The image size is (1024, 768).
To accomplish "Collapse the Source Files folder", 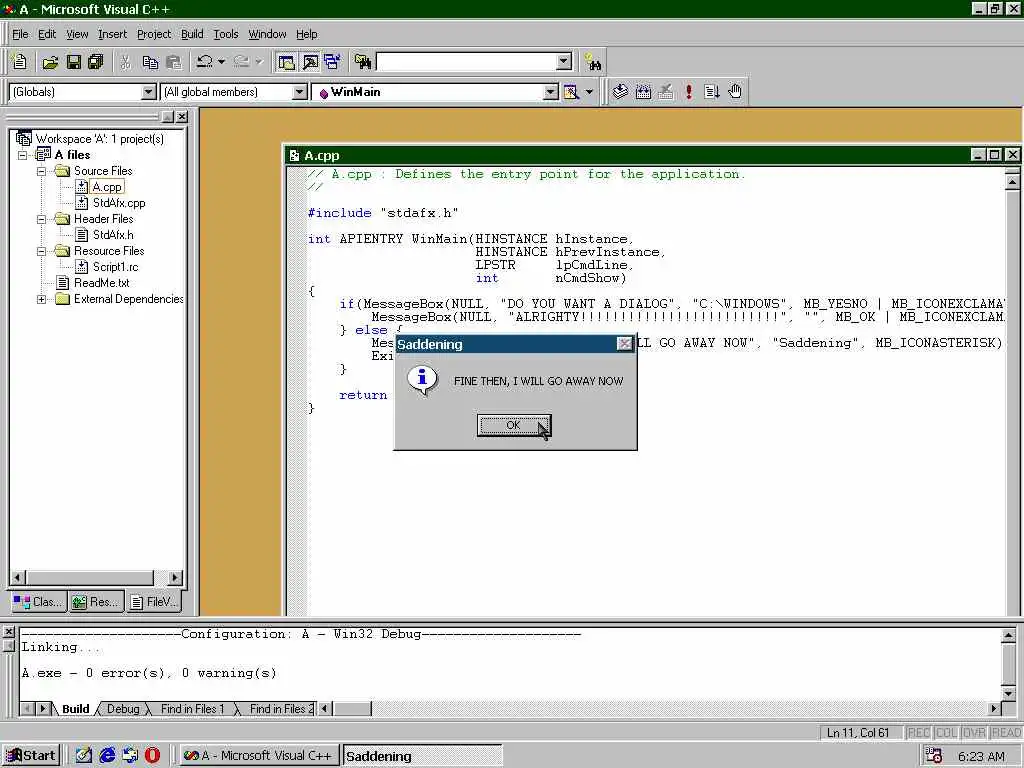I will click(x=41, y=171).
